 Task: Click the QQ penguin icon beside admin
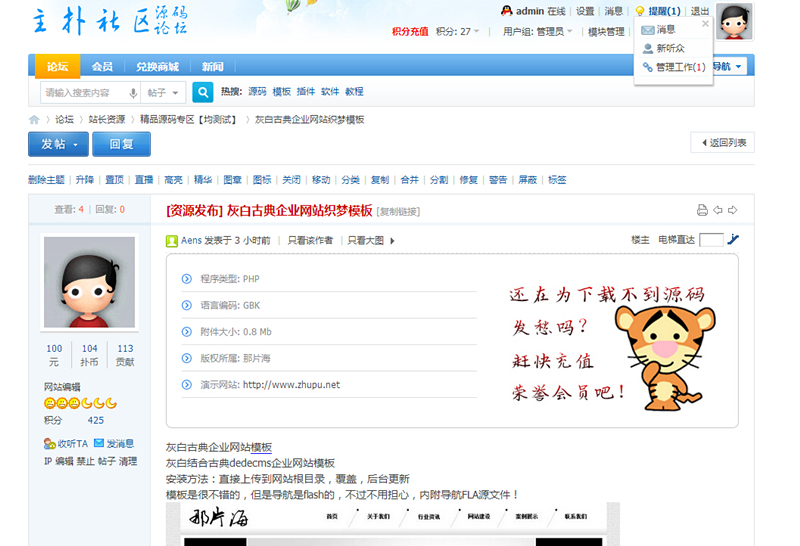pos(507,11)
